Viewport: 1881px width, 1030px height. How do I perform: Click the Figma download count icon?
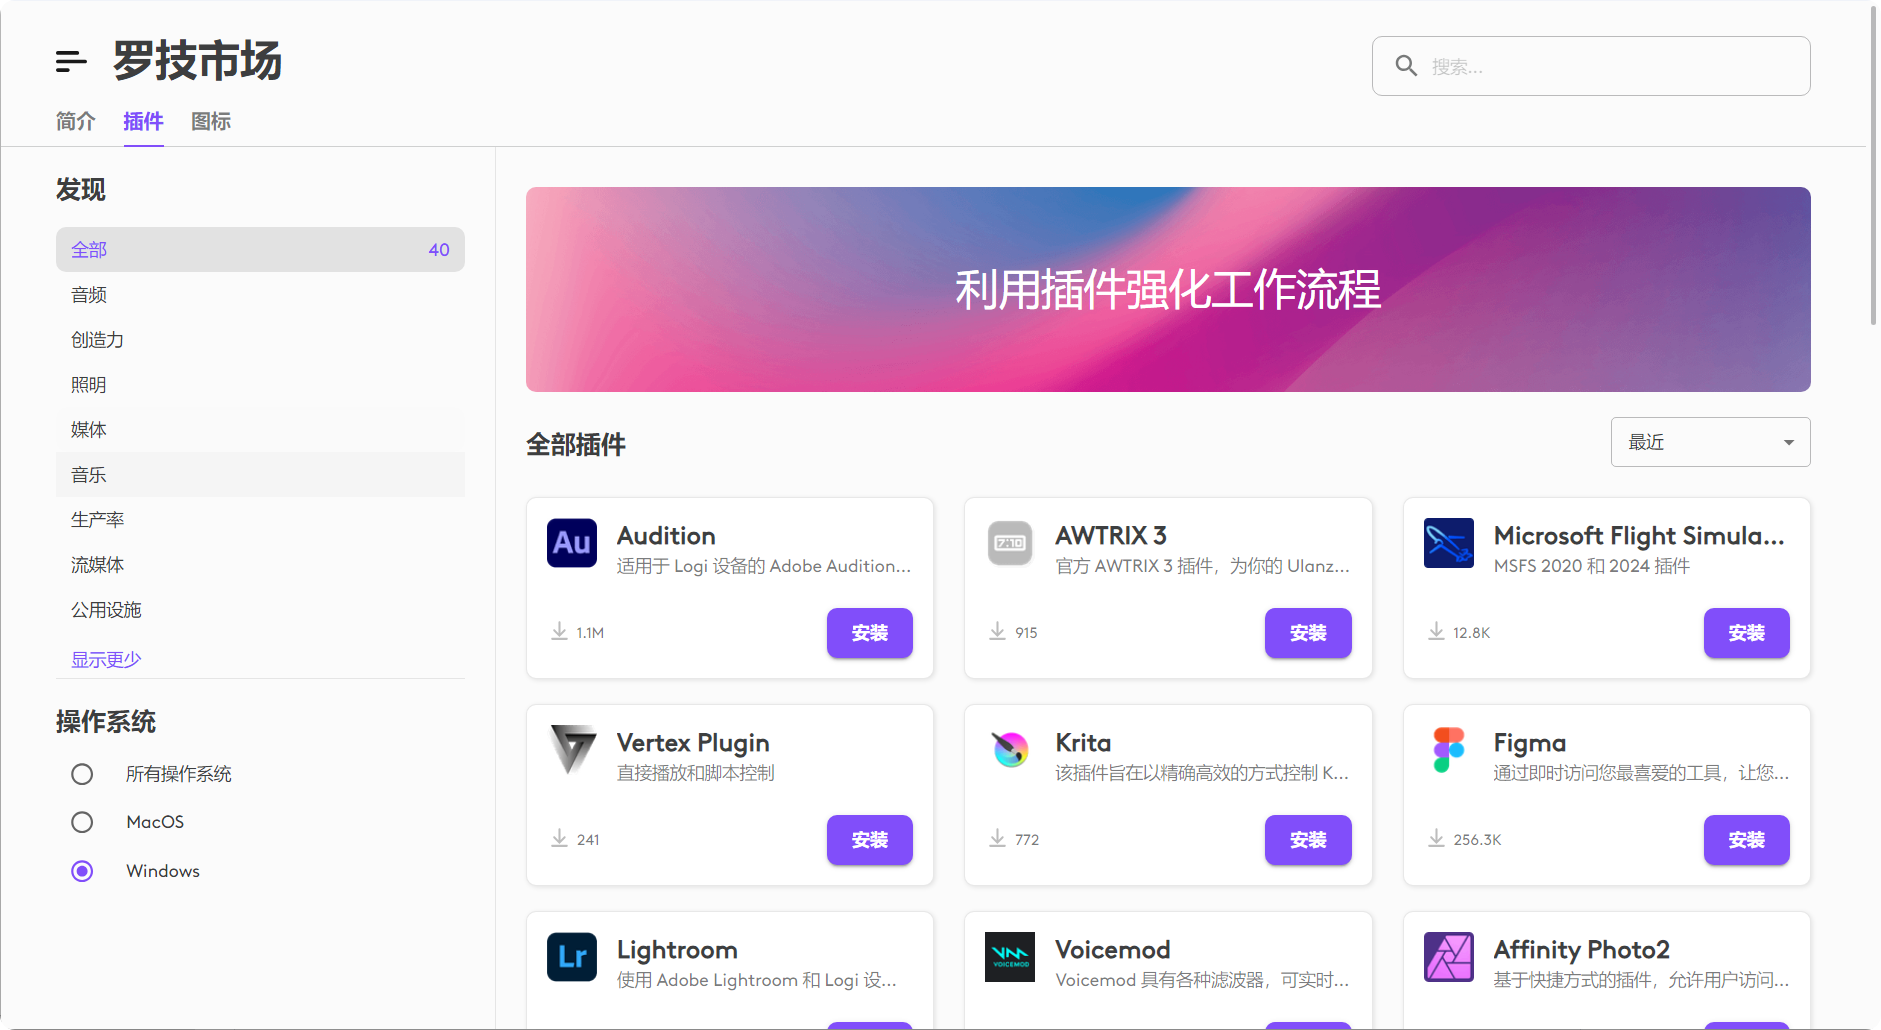tap(1436, 839)
